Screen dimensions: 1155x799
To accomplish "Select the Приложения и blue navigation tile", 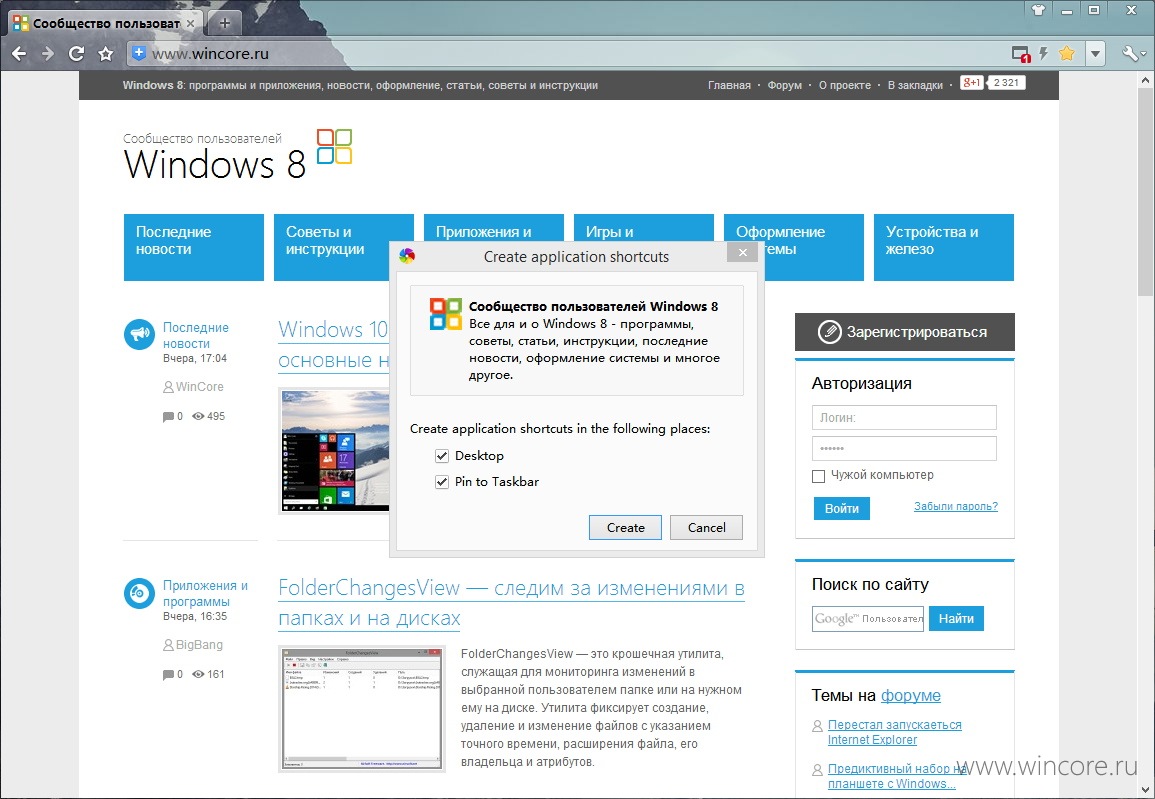I will (x=494, y=228).
